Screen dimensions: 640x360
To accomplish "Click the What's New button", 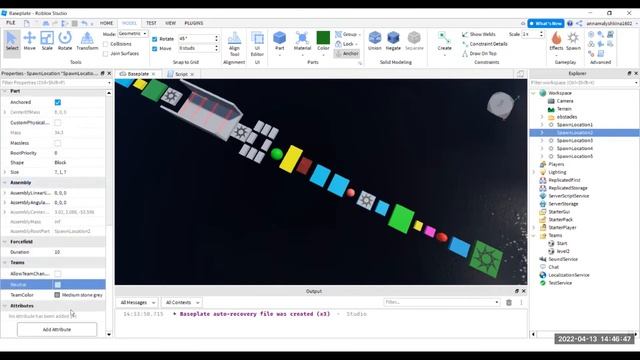I will click(546, 23).
